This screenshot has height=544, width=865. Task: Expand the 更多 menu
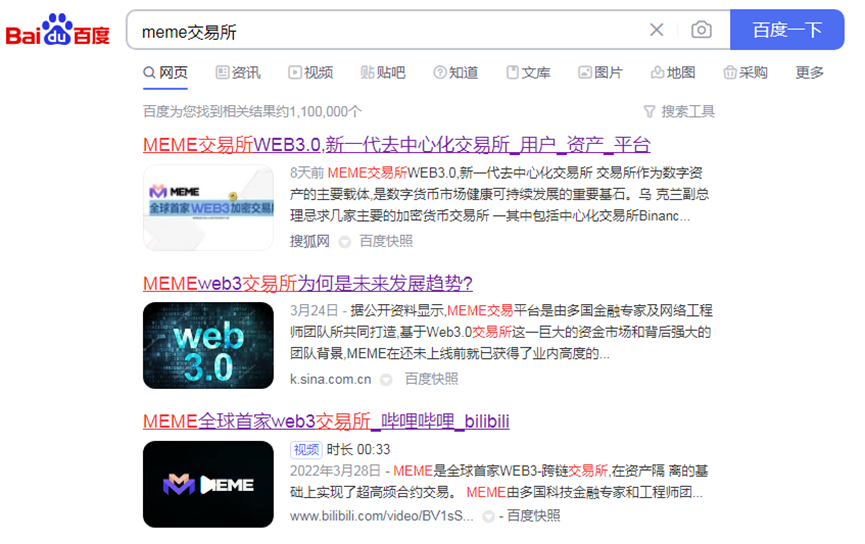coord(809,73)
